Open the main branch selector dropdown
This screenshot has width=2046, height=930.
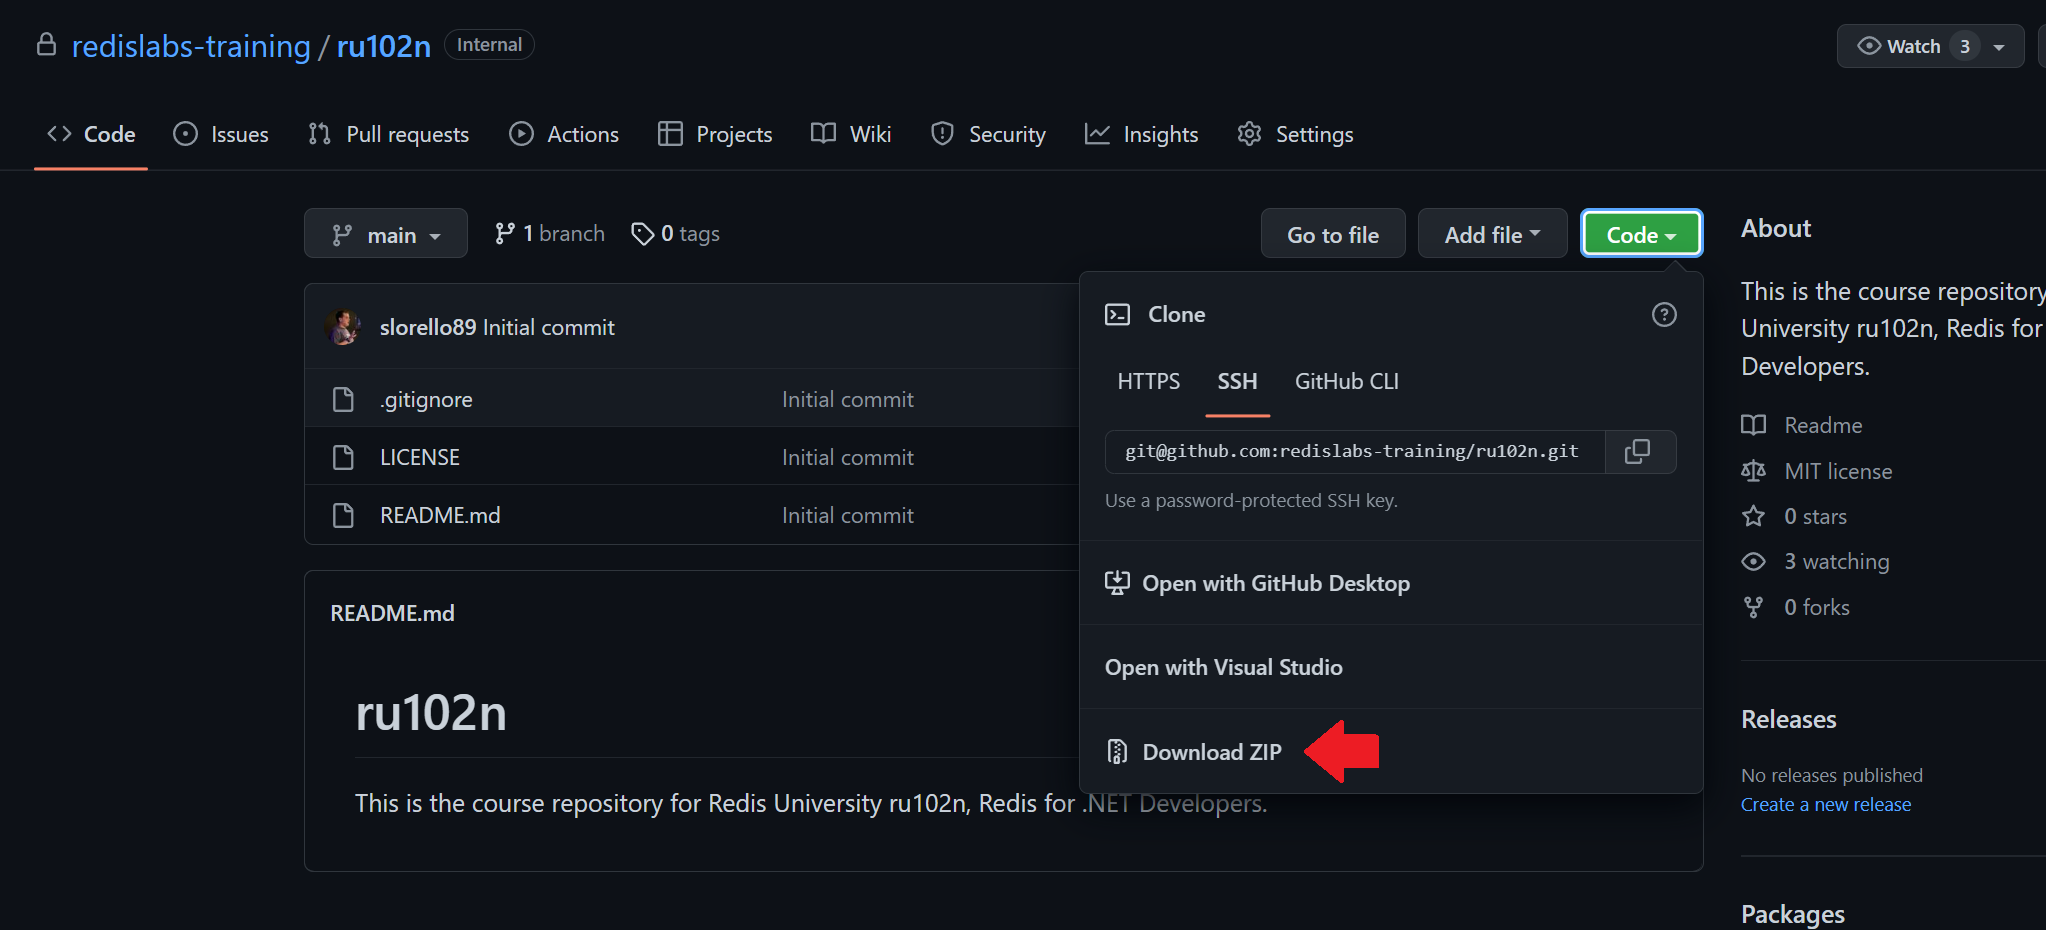[386, 234]
